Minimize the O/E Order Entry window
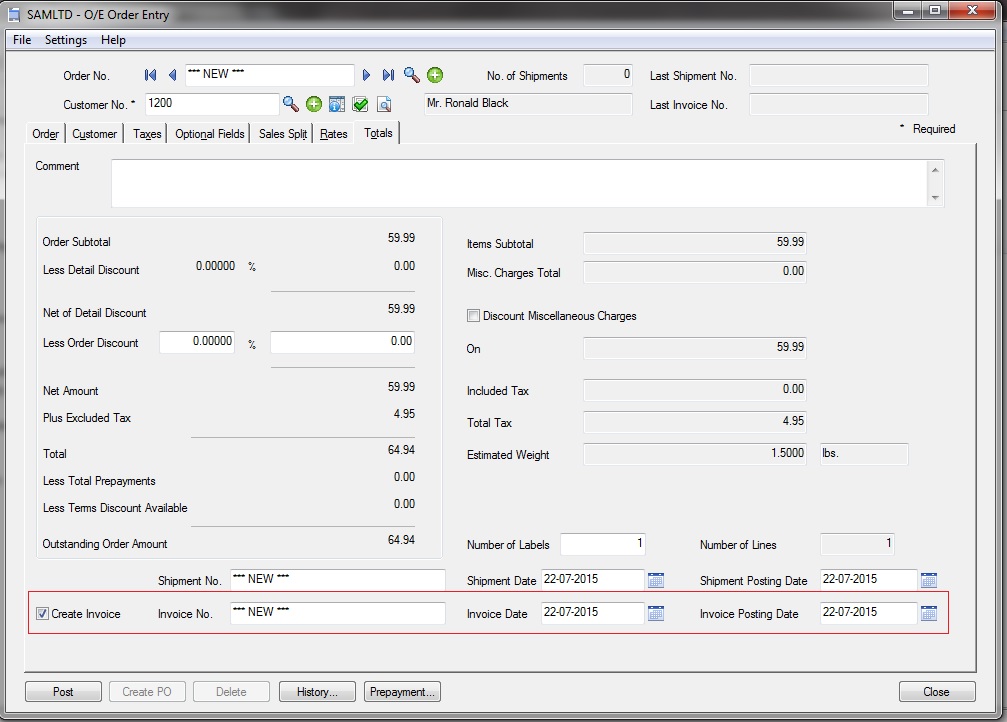This screenshot has height=722, width=1007. pyautogui.click(x=907, y=11)
